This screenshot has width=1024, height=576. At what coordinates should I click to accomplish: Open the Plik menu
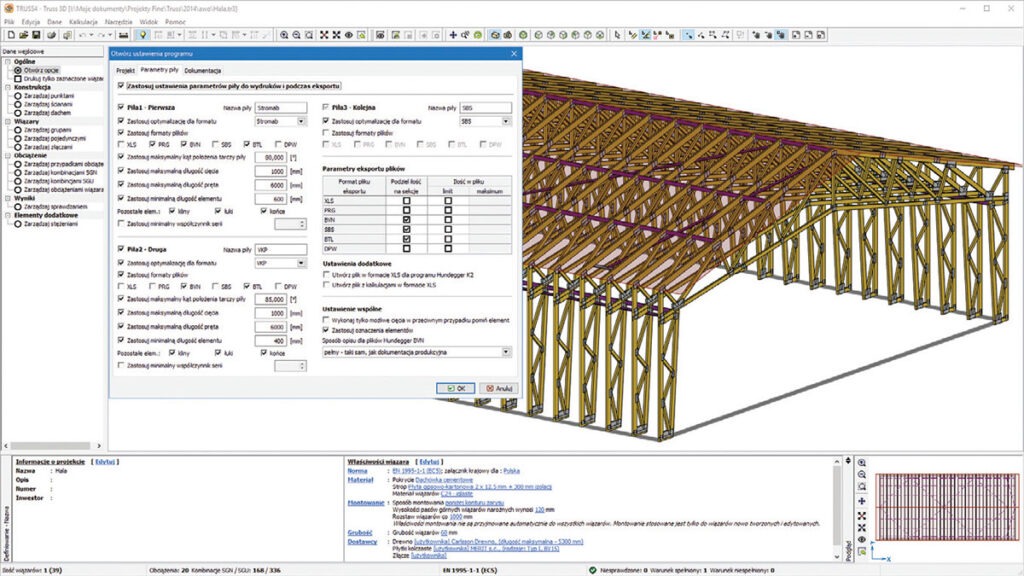pyautogui.click(x=9, y=22)
